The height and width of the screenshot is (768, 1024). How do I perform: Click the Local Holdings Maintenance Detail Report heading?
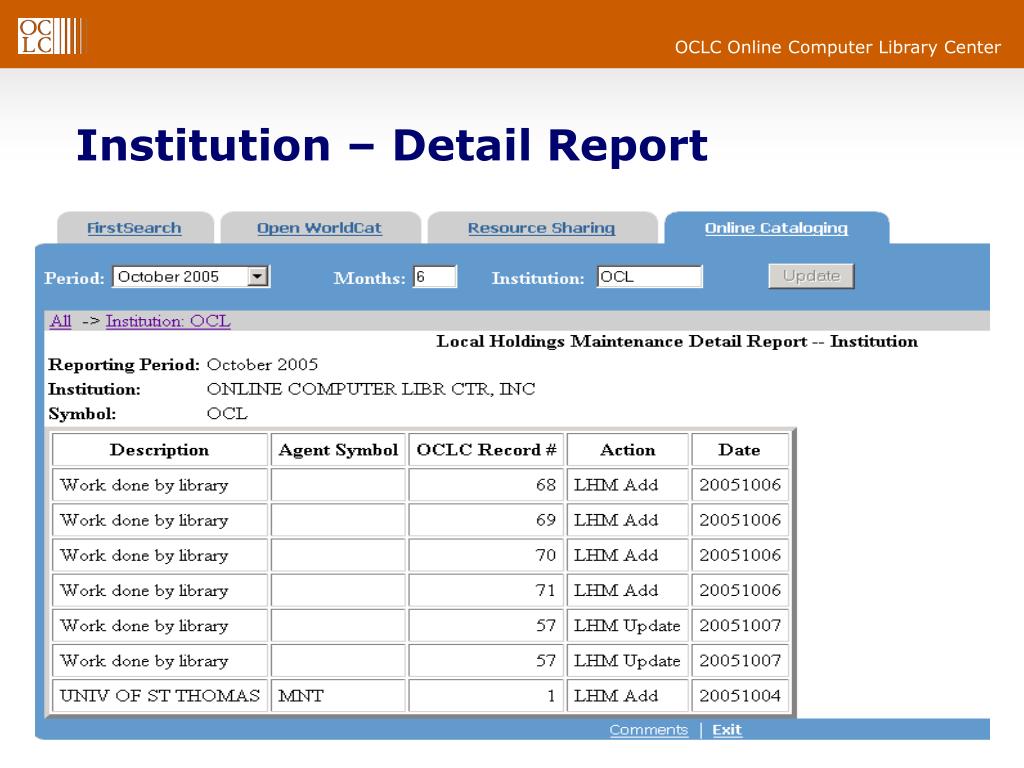(677, 342)
